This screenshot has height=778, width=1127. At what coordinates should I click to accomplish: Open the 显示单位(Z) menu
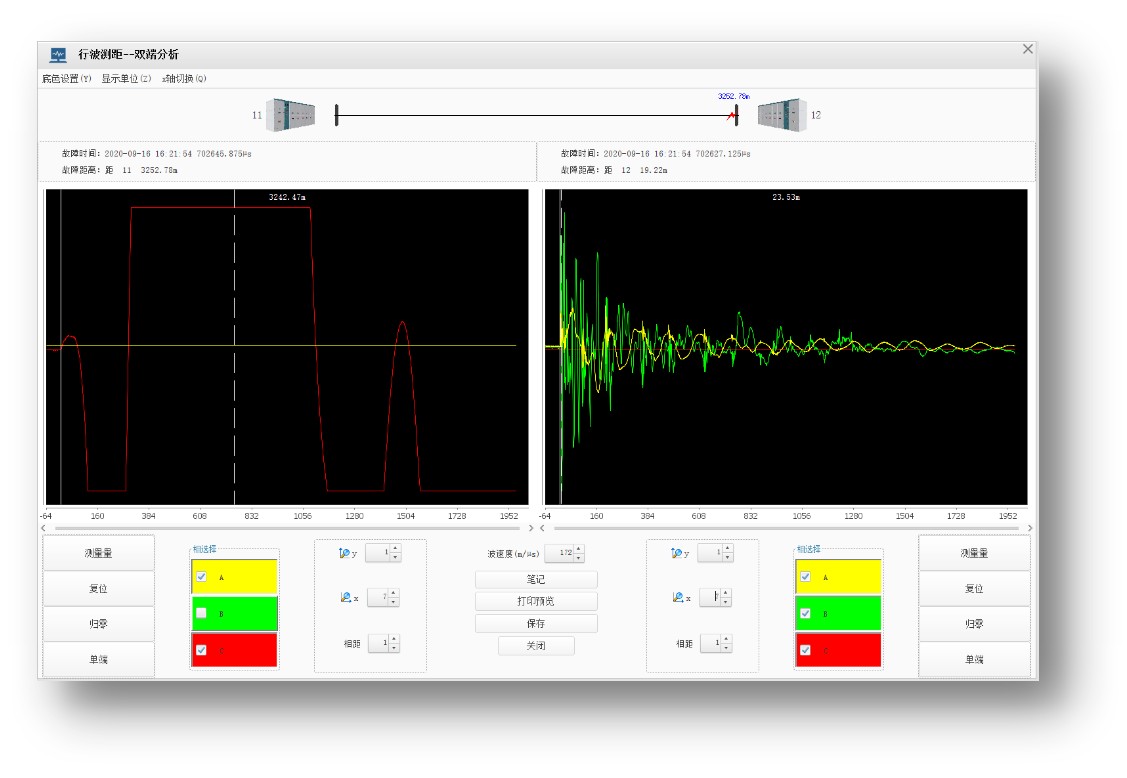click(126, 78)
